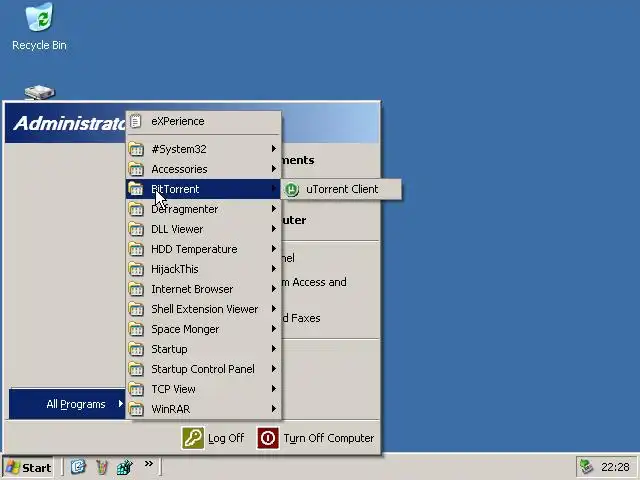Click the Turn Off Computer label
Screen dimensions: 640x480
329,438
